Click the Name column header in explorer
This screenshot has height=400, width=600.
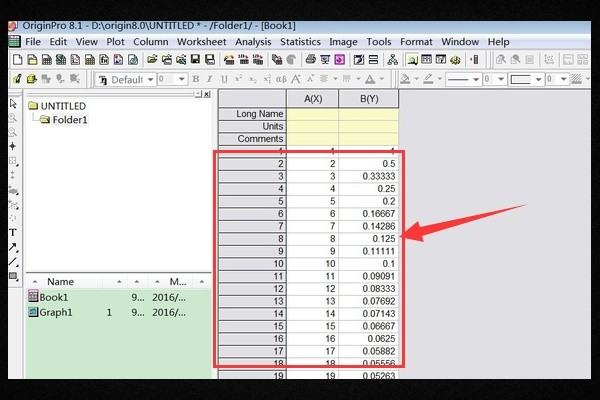click(60, 282)
